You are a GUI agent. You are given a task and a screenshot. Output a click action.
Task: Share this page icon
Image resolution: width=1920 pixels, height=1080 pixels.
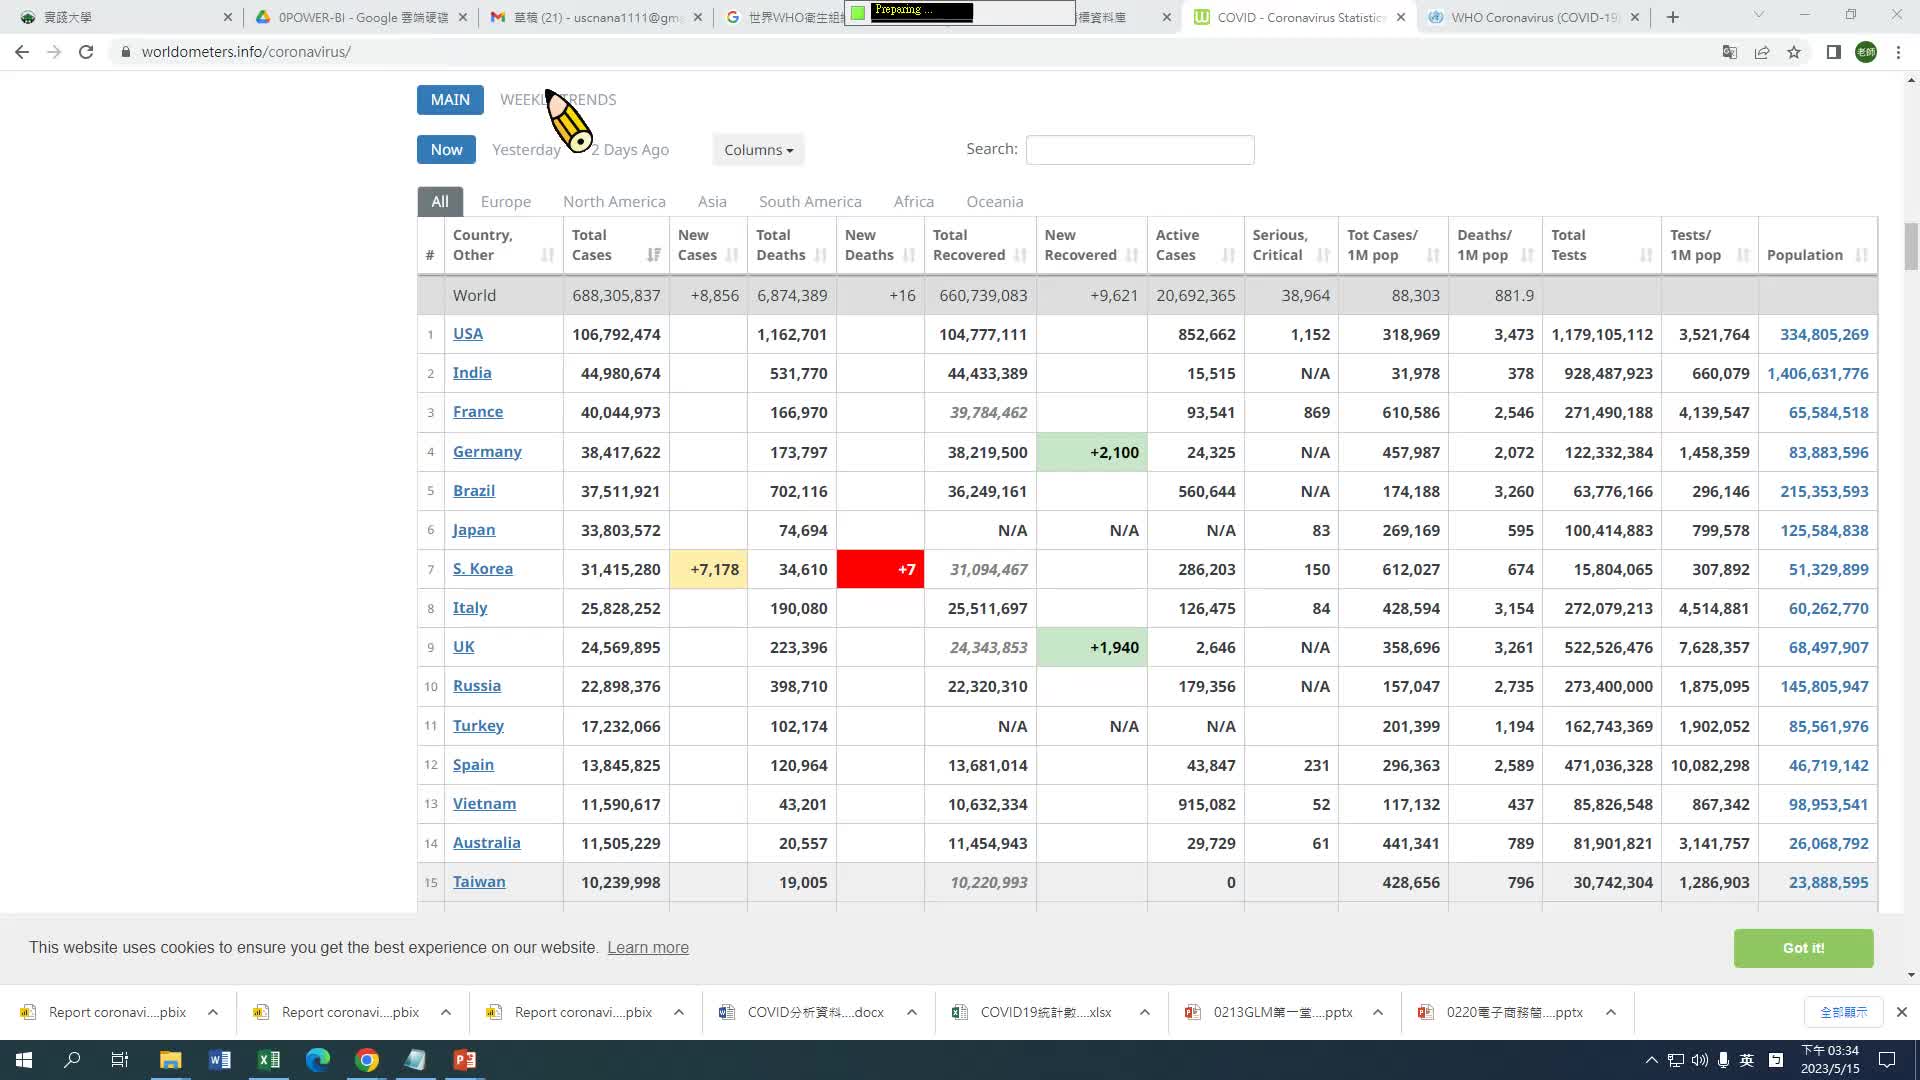tap(1762, 52)
